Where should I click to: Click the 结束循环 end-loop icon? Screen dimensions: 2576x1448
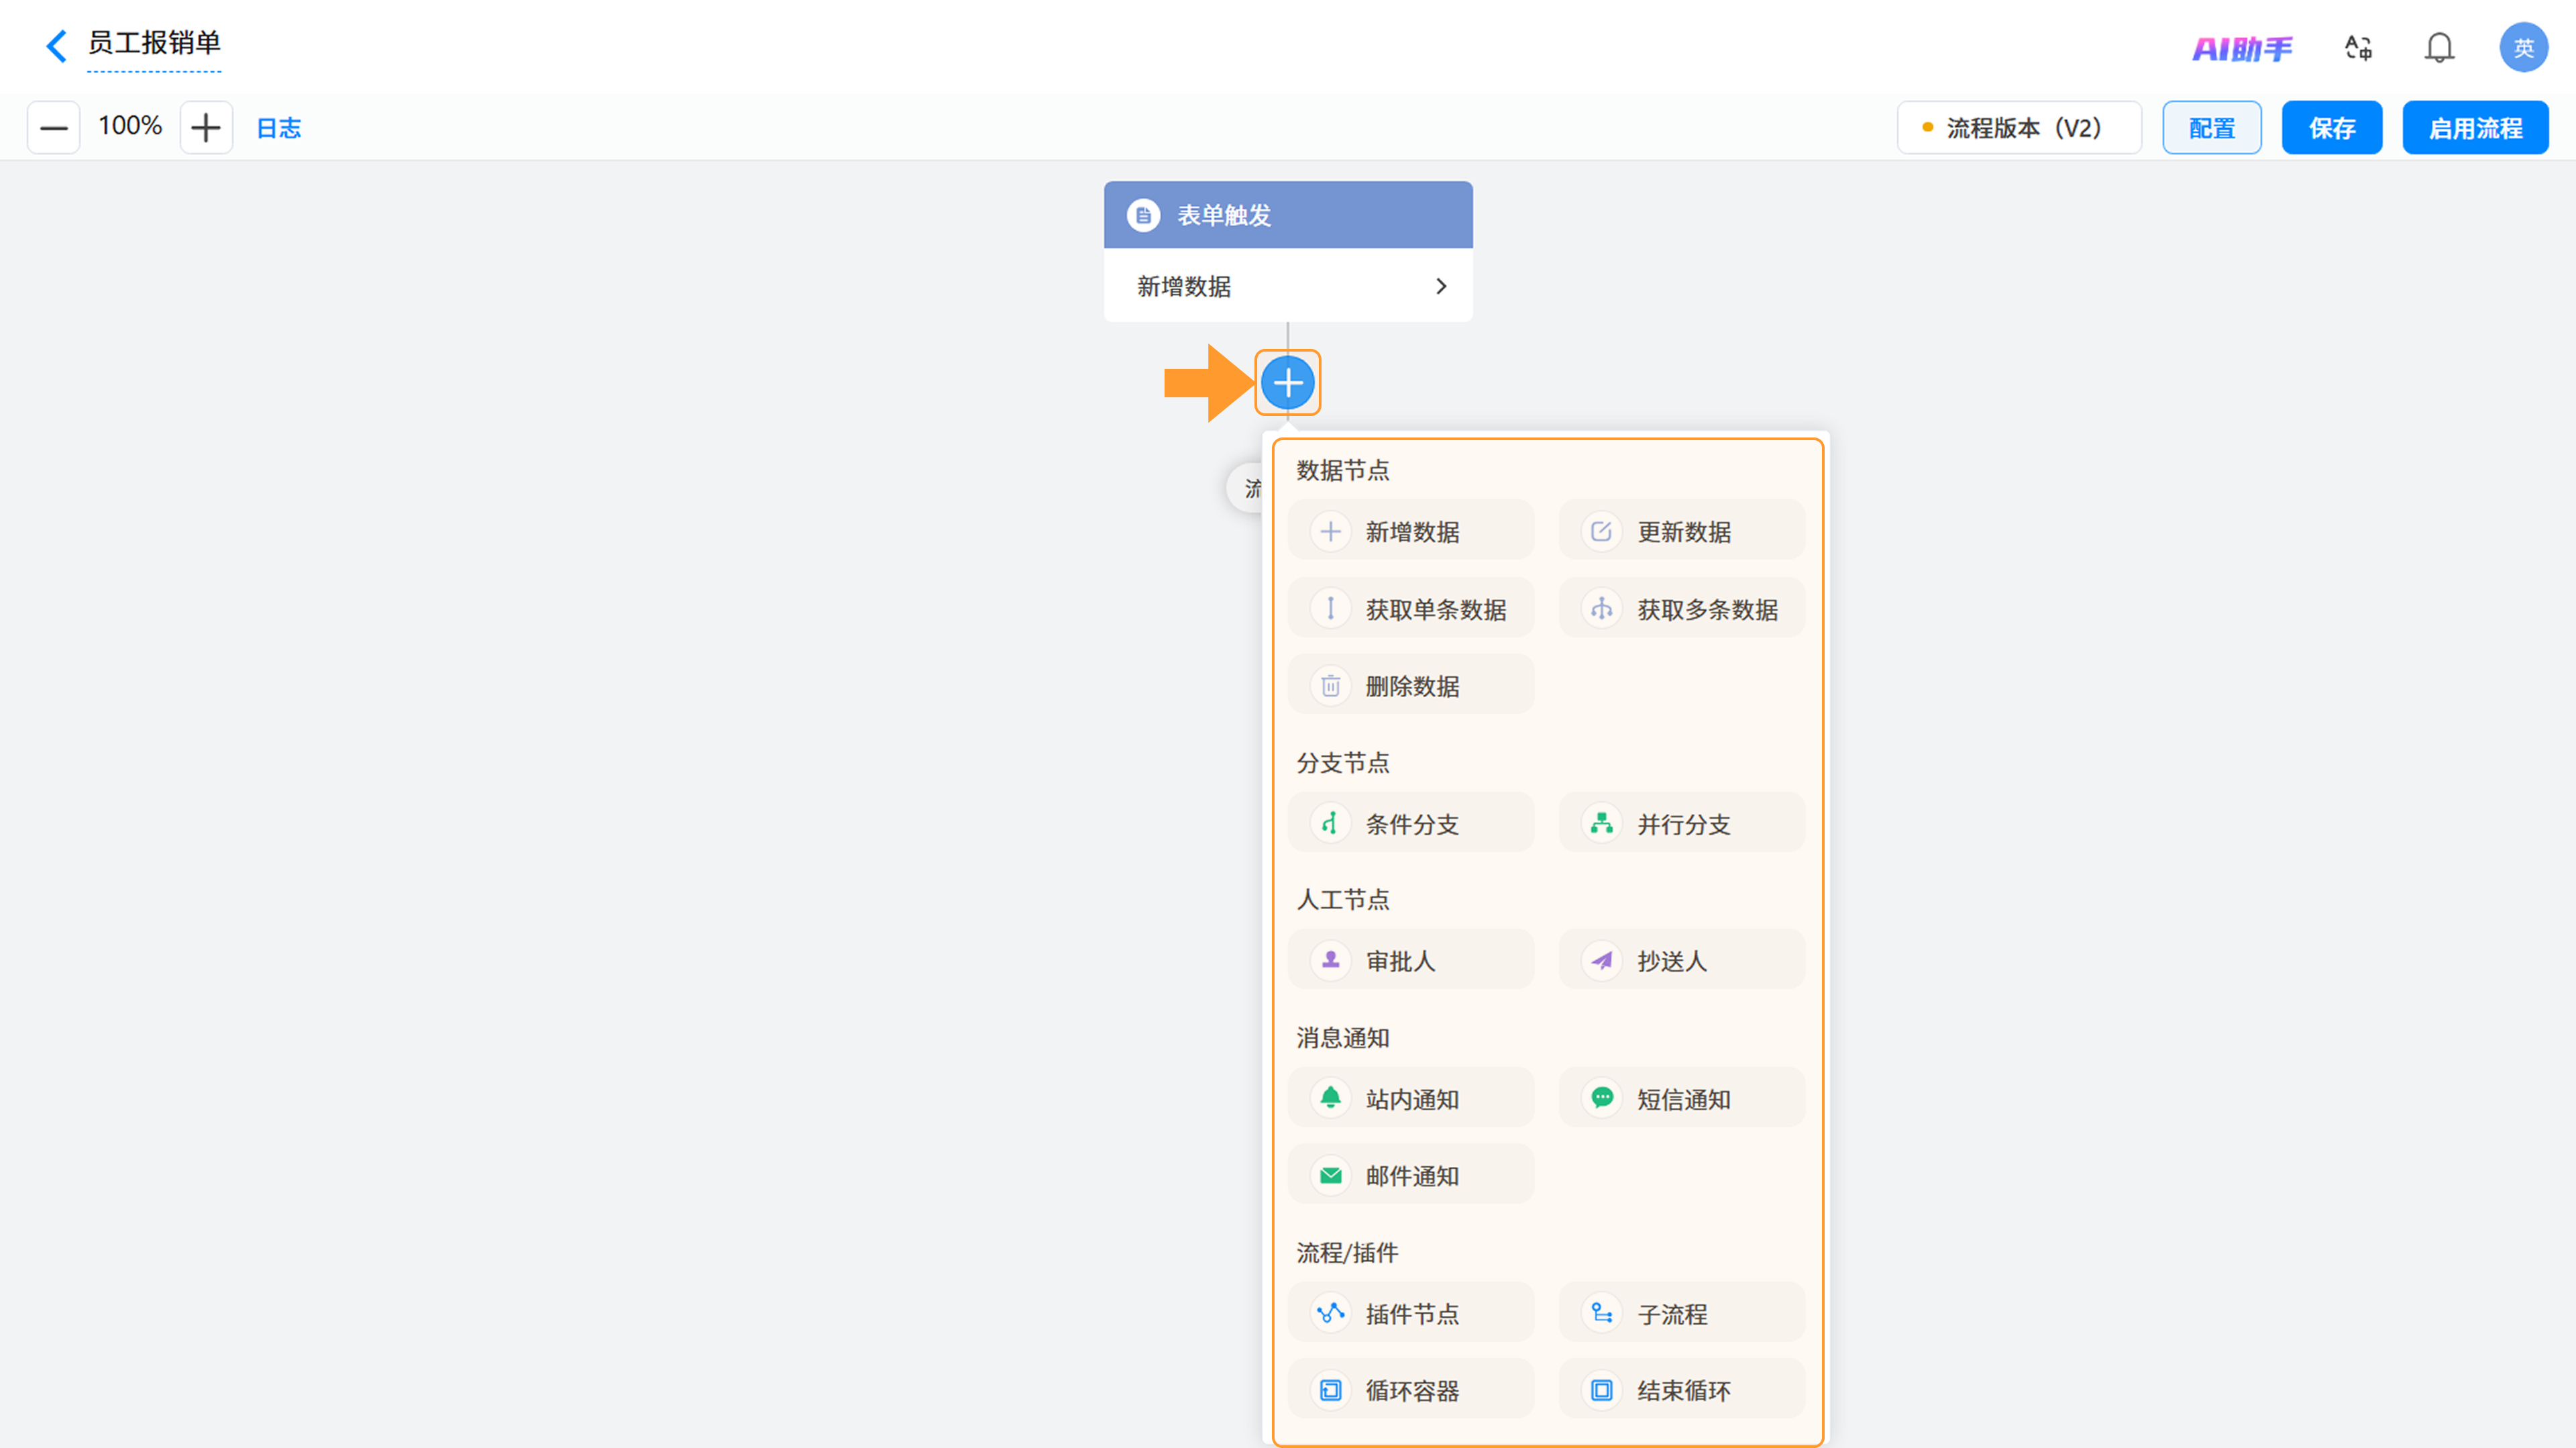pos(1601,1390)
